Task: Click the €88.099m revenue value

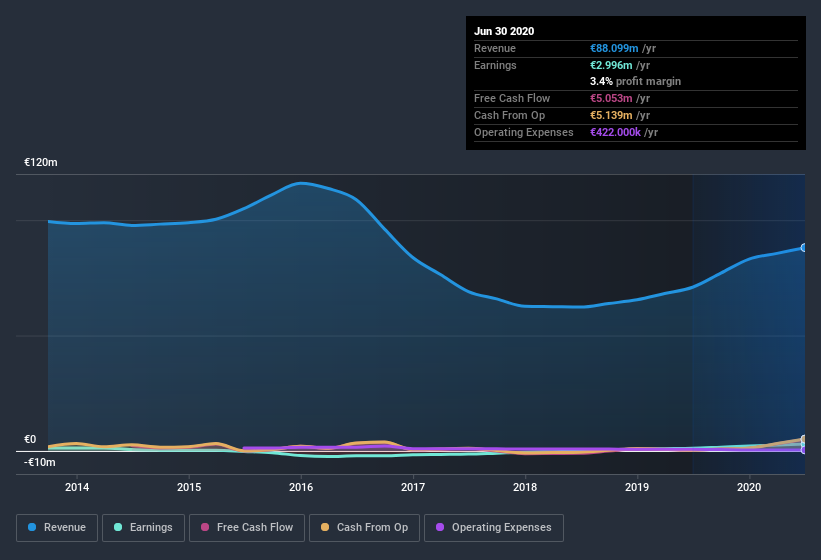Action: point(614,48)
